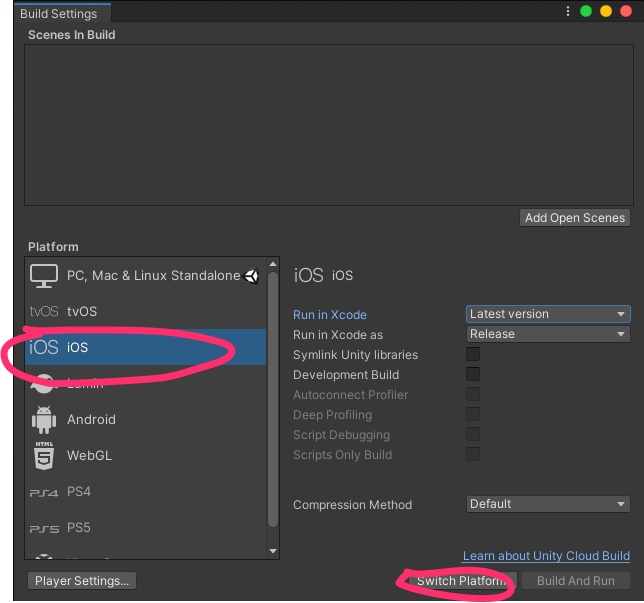The height and width of the screenshot is (603, 644).
Task: Click the Run in Xcode label
Action: pos(330,315)
